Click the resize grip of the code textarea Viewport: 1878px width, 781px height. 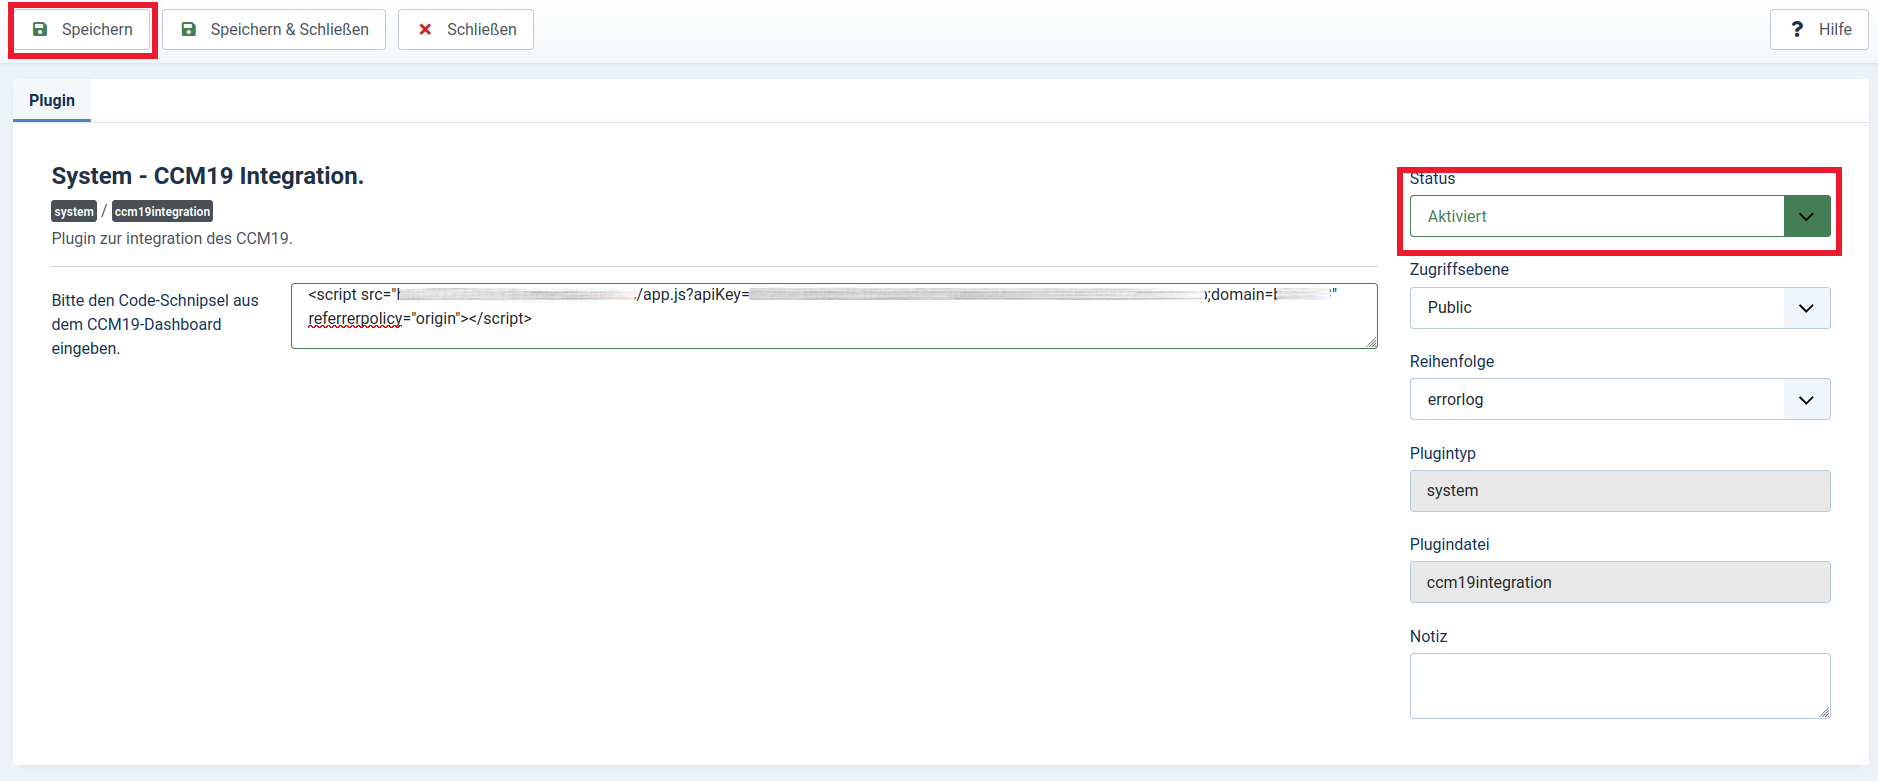1371,342
